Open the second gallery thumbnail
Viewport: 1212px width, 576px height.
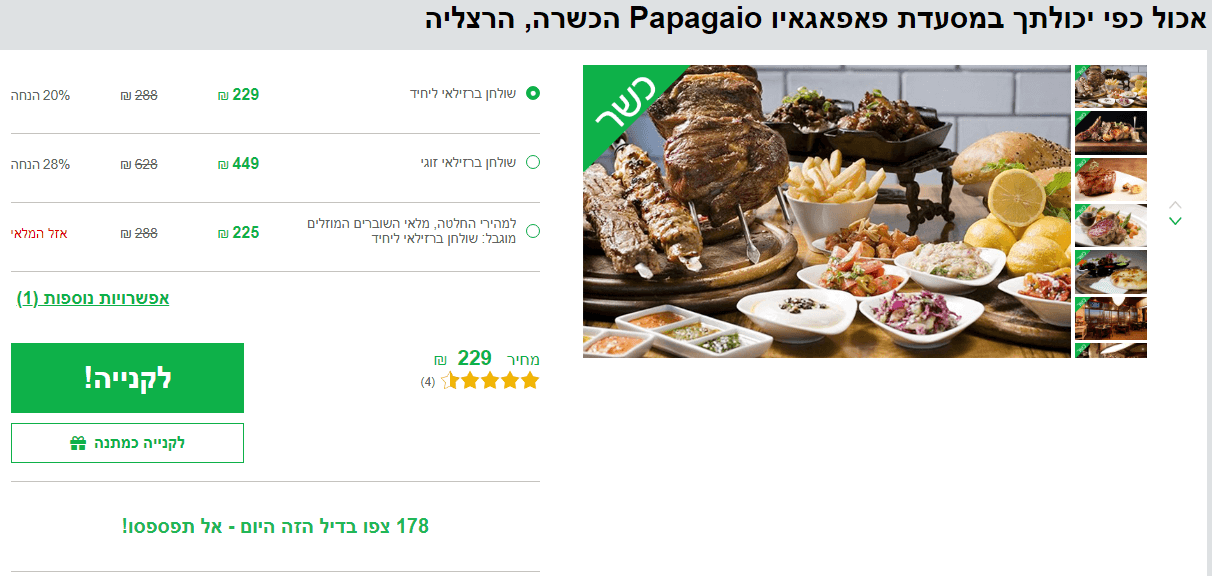pyautogui.click(x=1111, y=132)
